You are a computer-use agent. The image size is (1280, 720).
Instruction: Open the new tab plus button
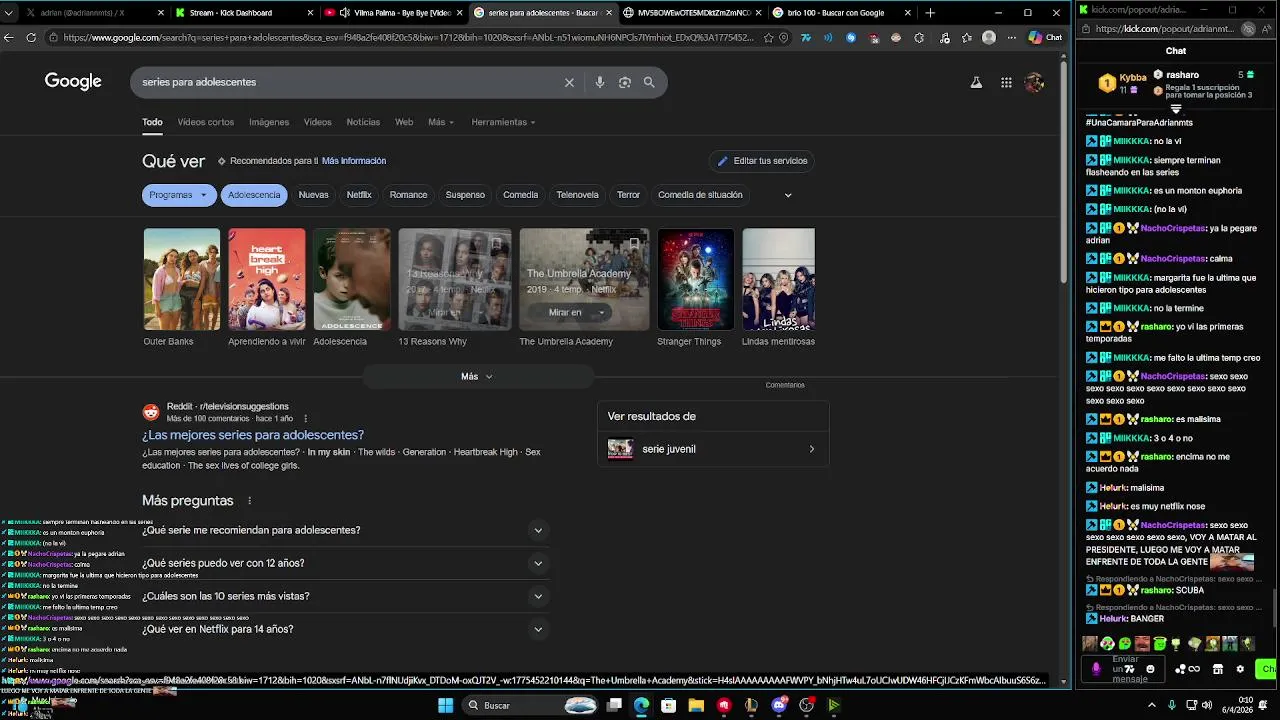(x=930, y=13)
